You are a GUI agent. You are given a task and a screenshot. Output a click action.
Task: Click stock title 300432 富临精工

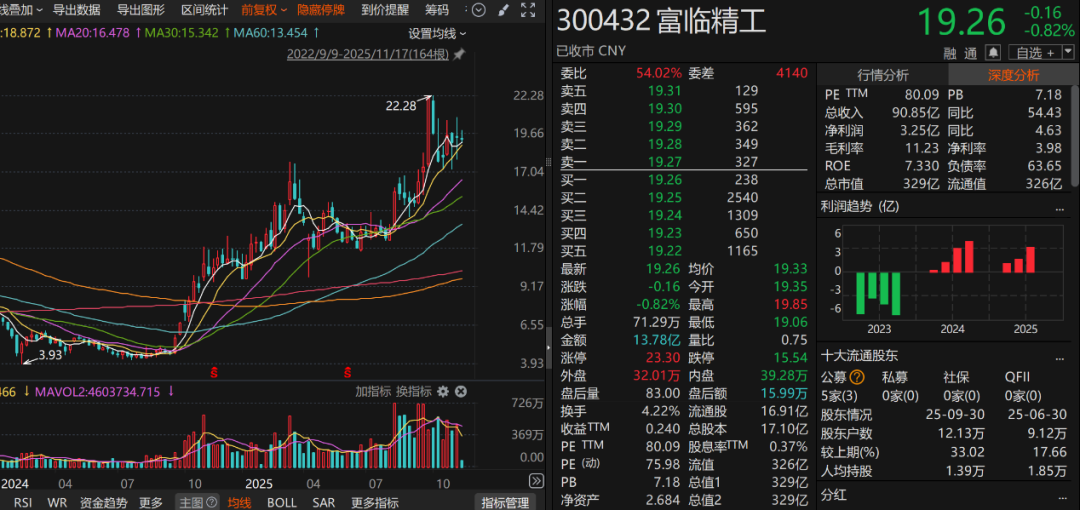point(661,21)
